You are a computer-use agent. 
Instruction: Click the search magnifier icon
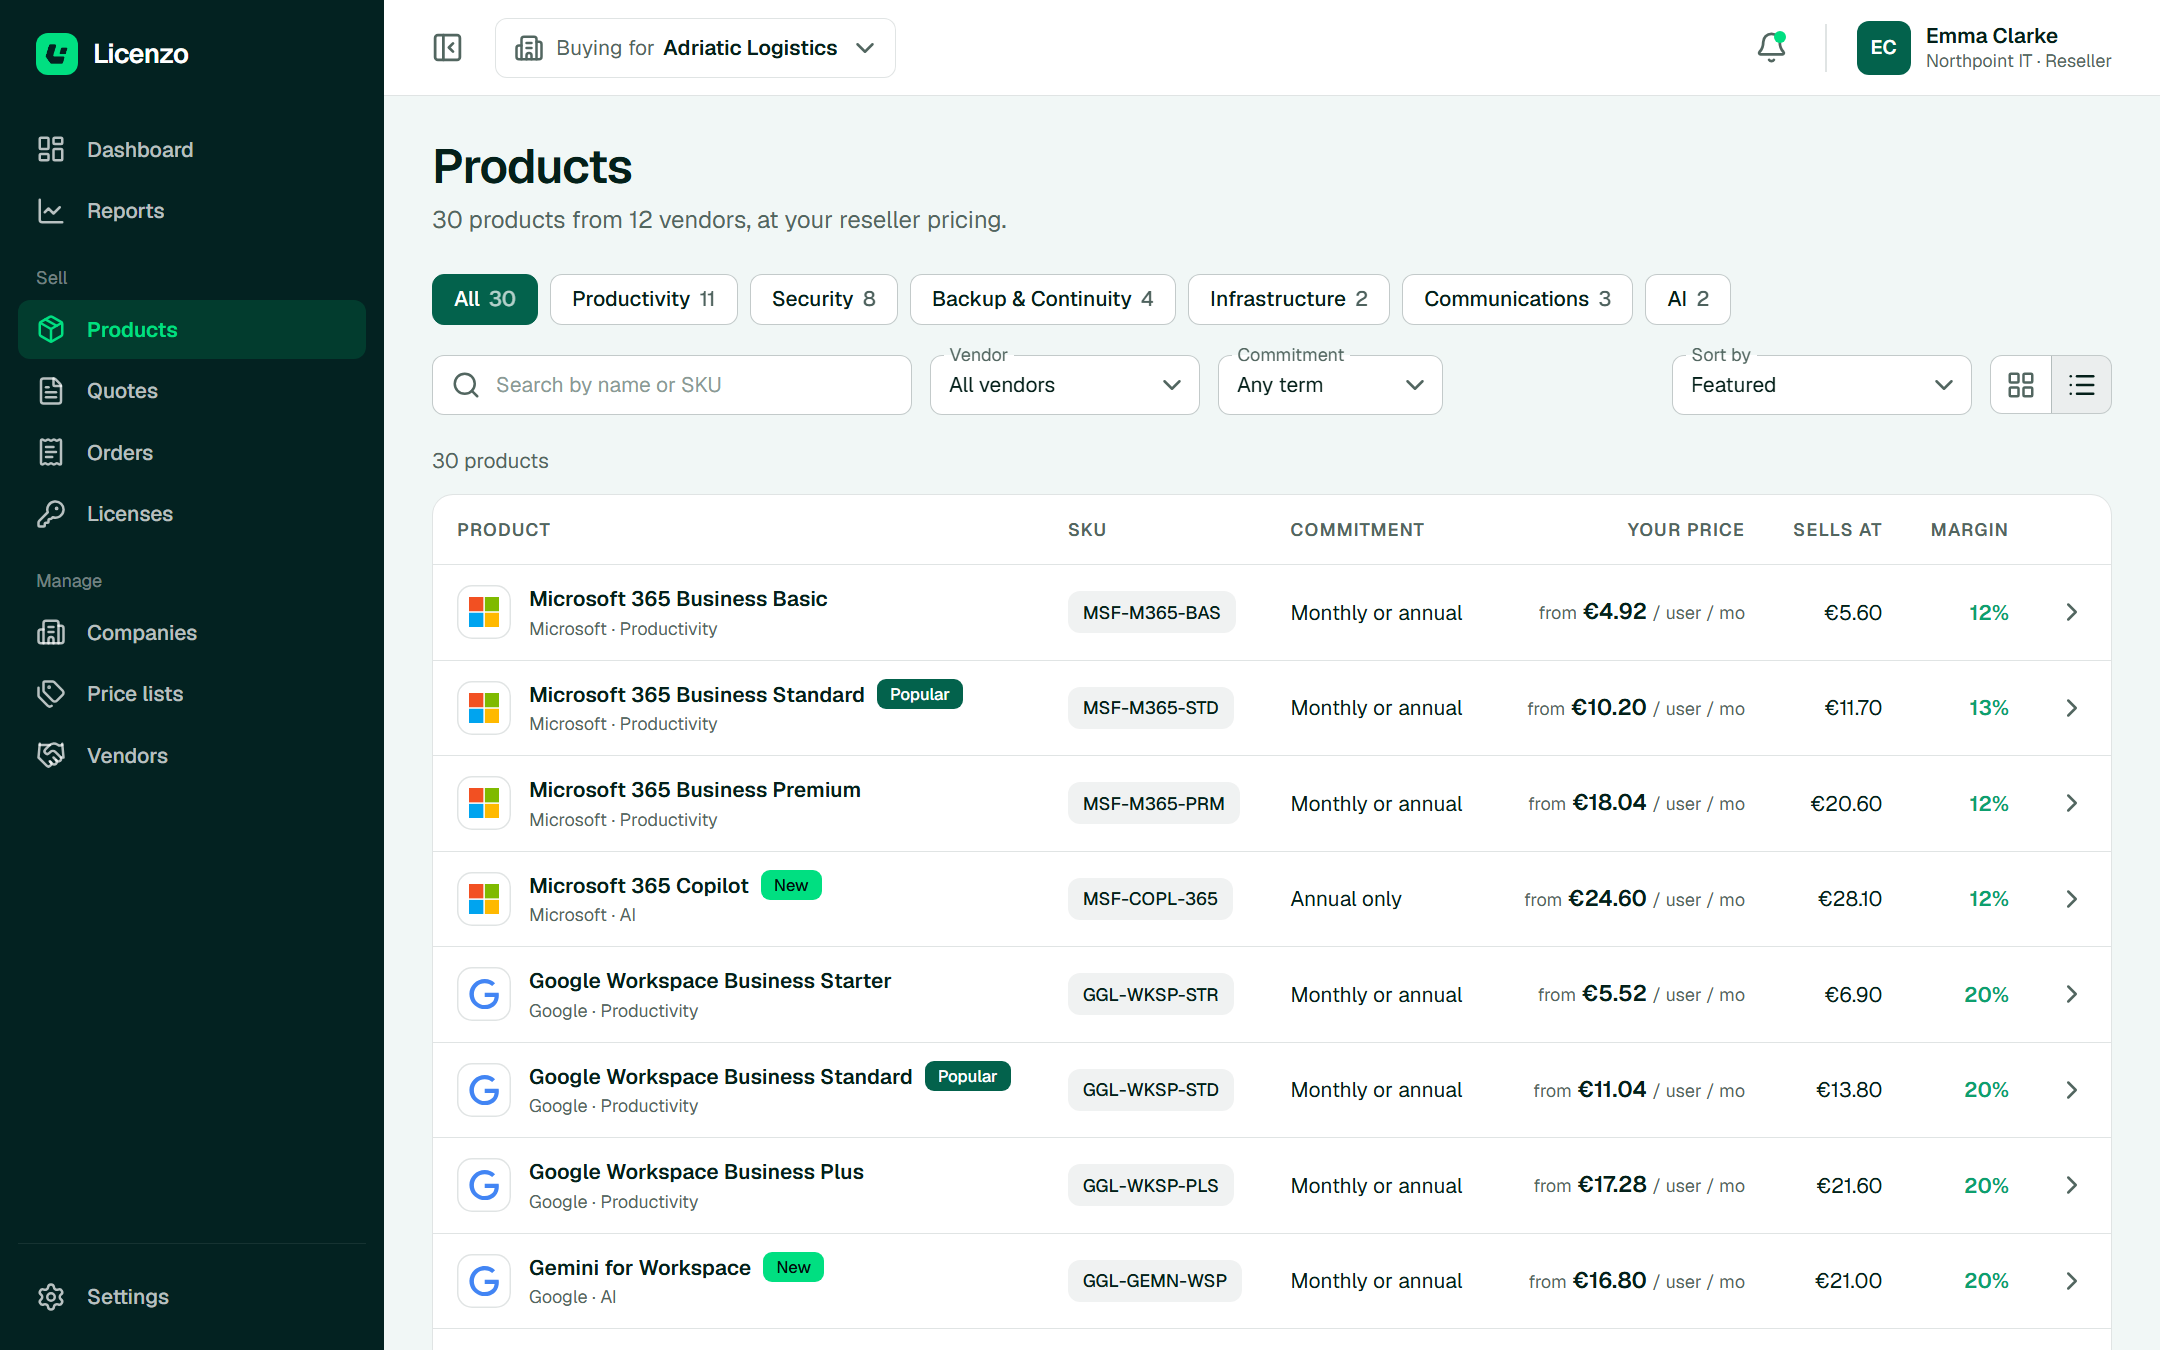tap(466, 385)
